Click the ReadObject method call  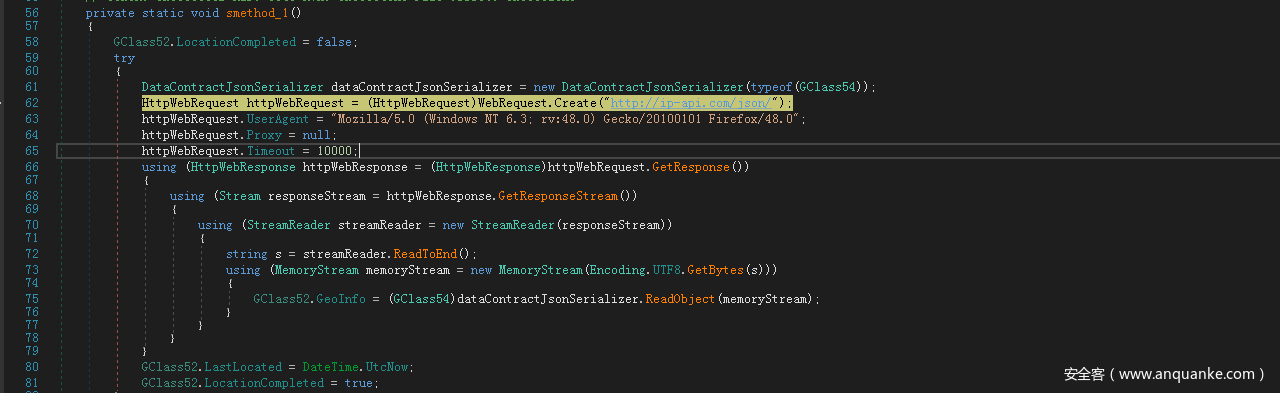click(x=680, y=299)
